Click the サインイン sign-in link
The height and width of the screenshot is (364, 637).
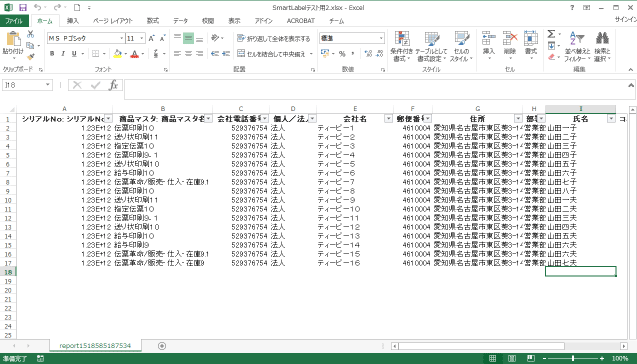click(x=626, y=20)
